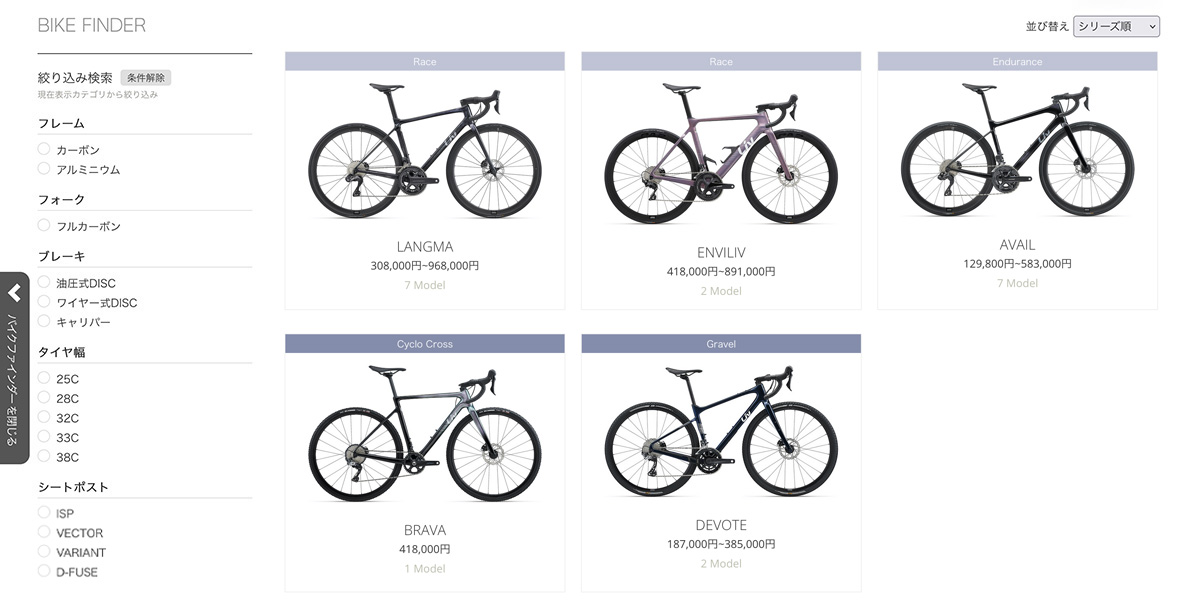Open the 並び替え sort dropdown
Screen dimensions: 1200x600
tap(1116, 27)
